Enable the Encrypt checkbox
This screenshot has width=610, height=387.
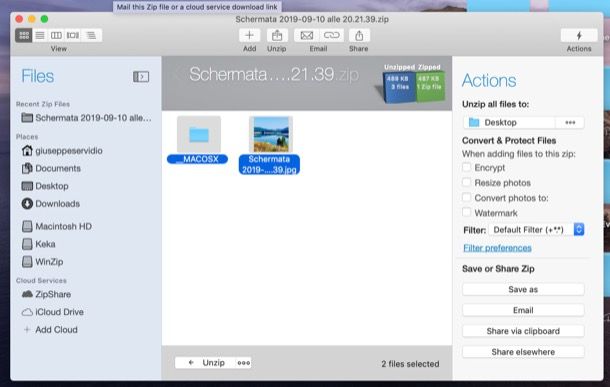466,167
